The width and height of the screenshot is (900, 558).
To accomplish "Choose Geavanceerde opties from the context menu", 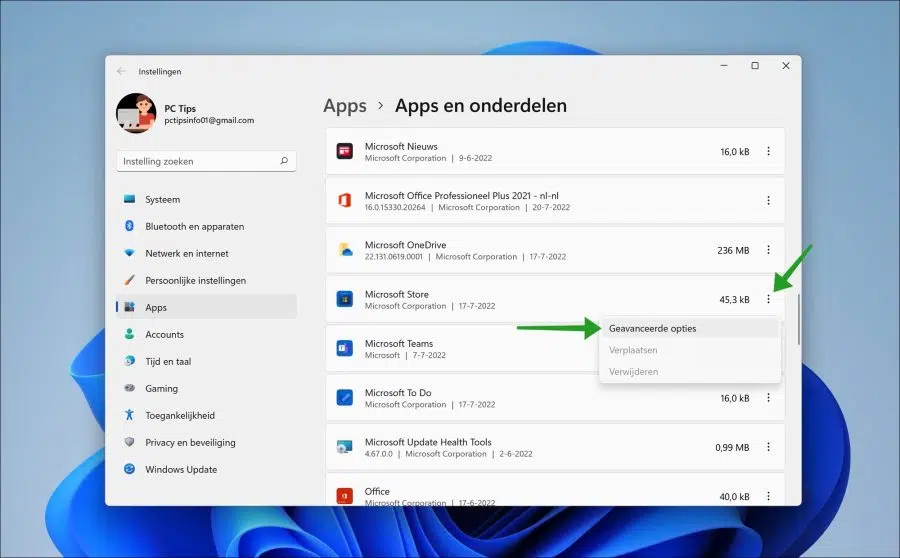I will [689, 328].
